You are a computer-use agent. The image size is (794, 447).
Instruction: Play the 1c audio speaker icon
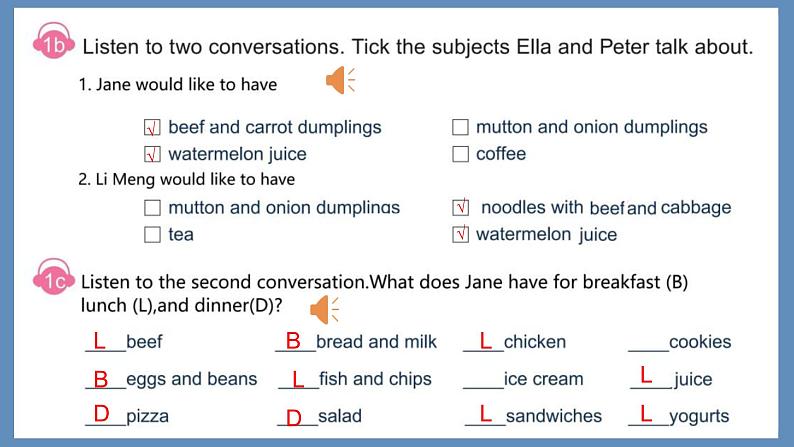(x=324, y=310)
